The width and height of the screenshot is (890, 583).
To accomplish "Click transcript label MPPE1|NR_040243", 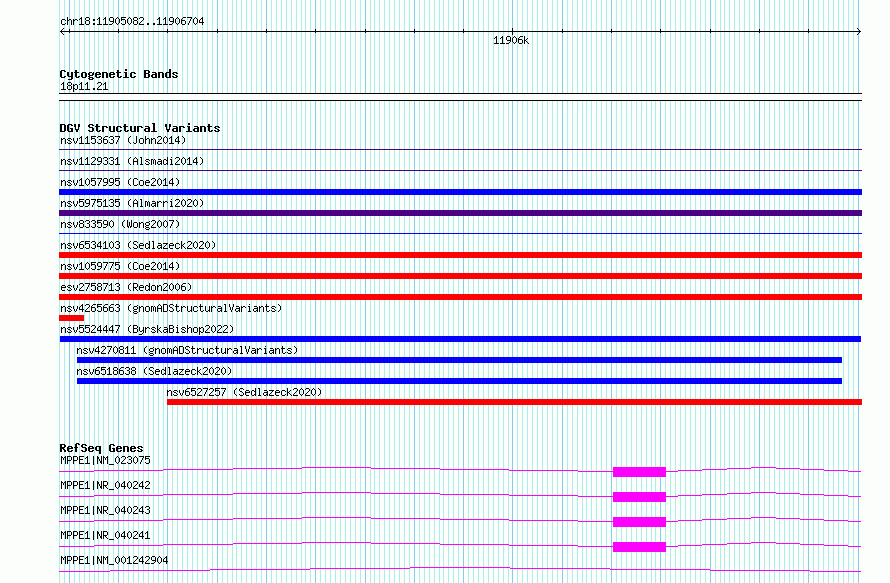I will coord(105,510).
